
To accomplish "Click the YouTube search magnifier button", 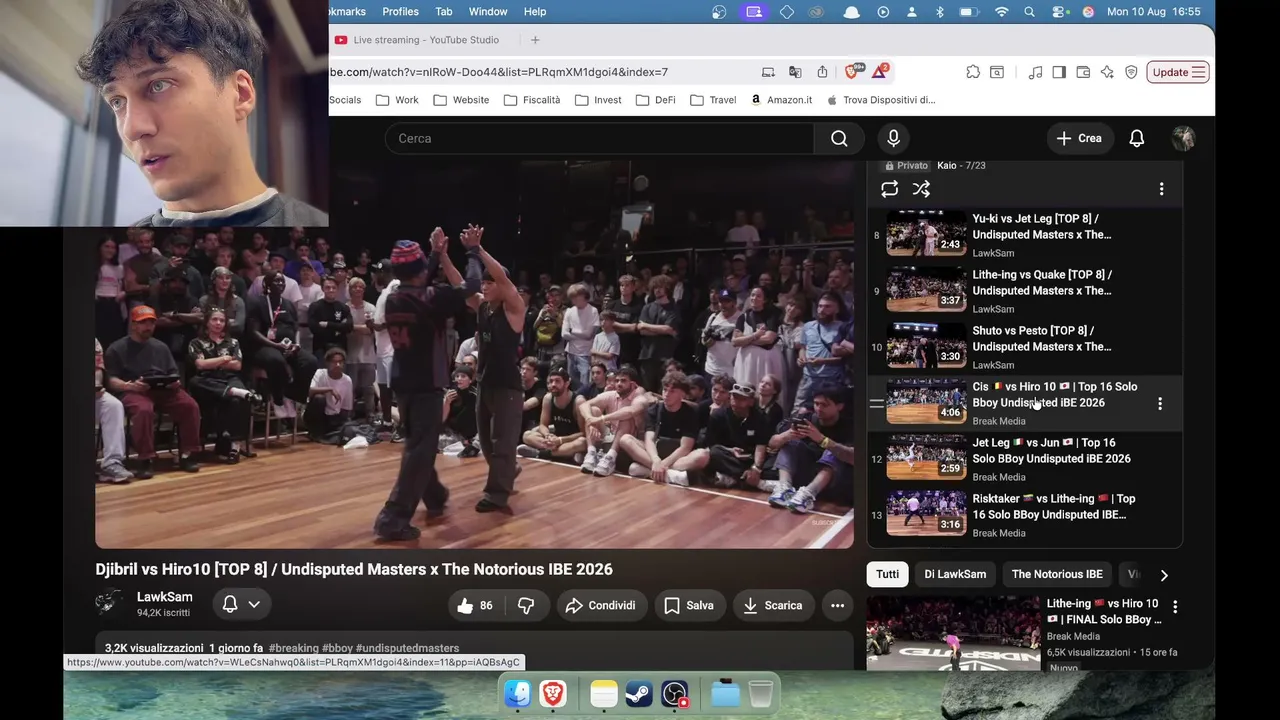I will click(839, 138).
